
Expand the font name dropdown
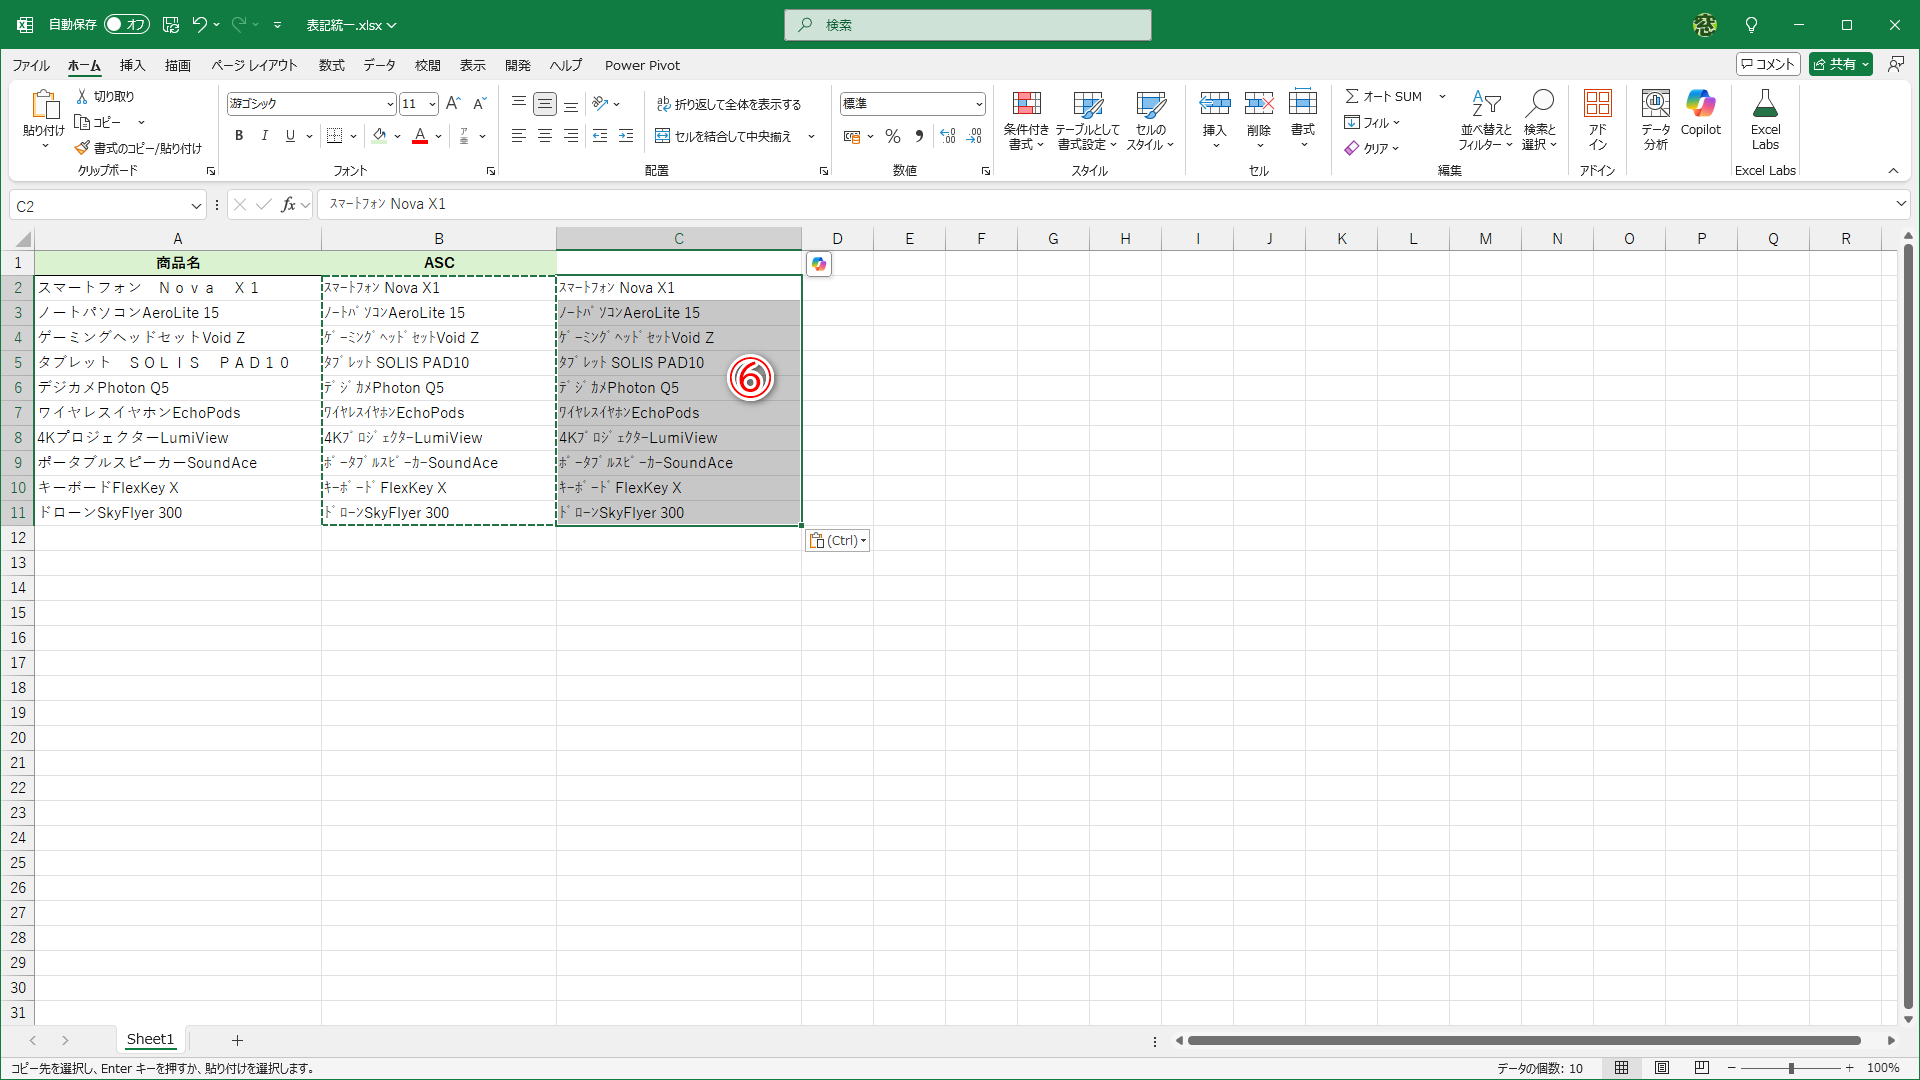coord(390,104)
